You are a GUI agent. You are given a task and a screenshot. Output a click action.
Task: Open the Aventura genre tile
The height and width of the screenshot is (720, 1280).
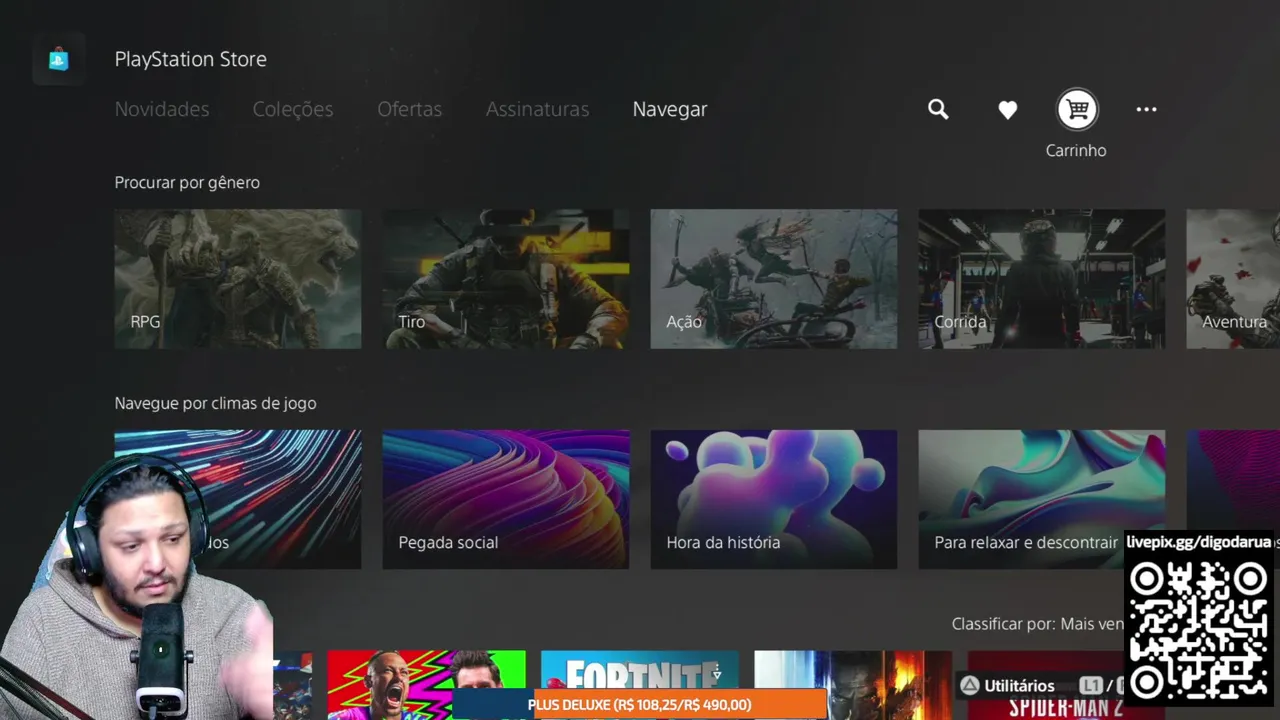[1233, 279]
